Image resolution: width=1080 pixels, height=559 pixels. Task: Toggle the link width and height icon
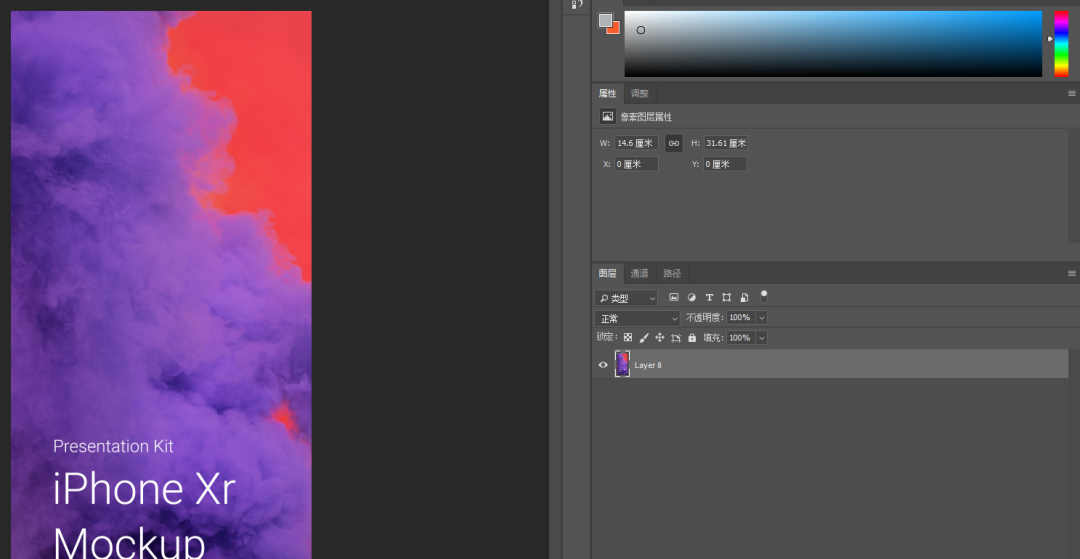[674, 143]
